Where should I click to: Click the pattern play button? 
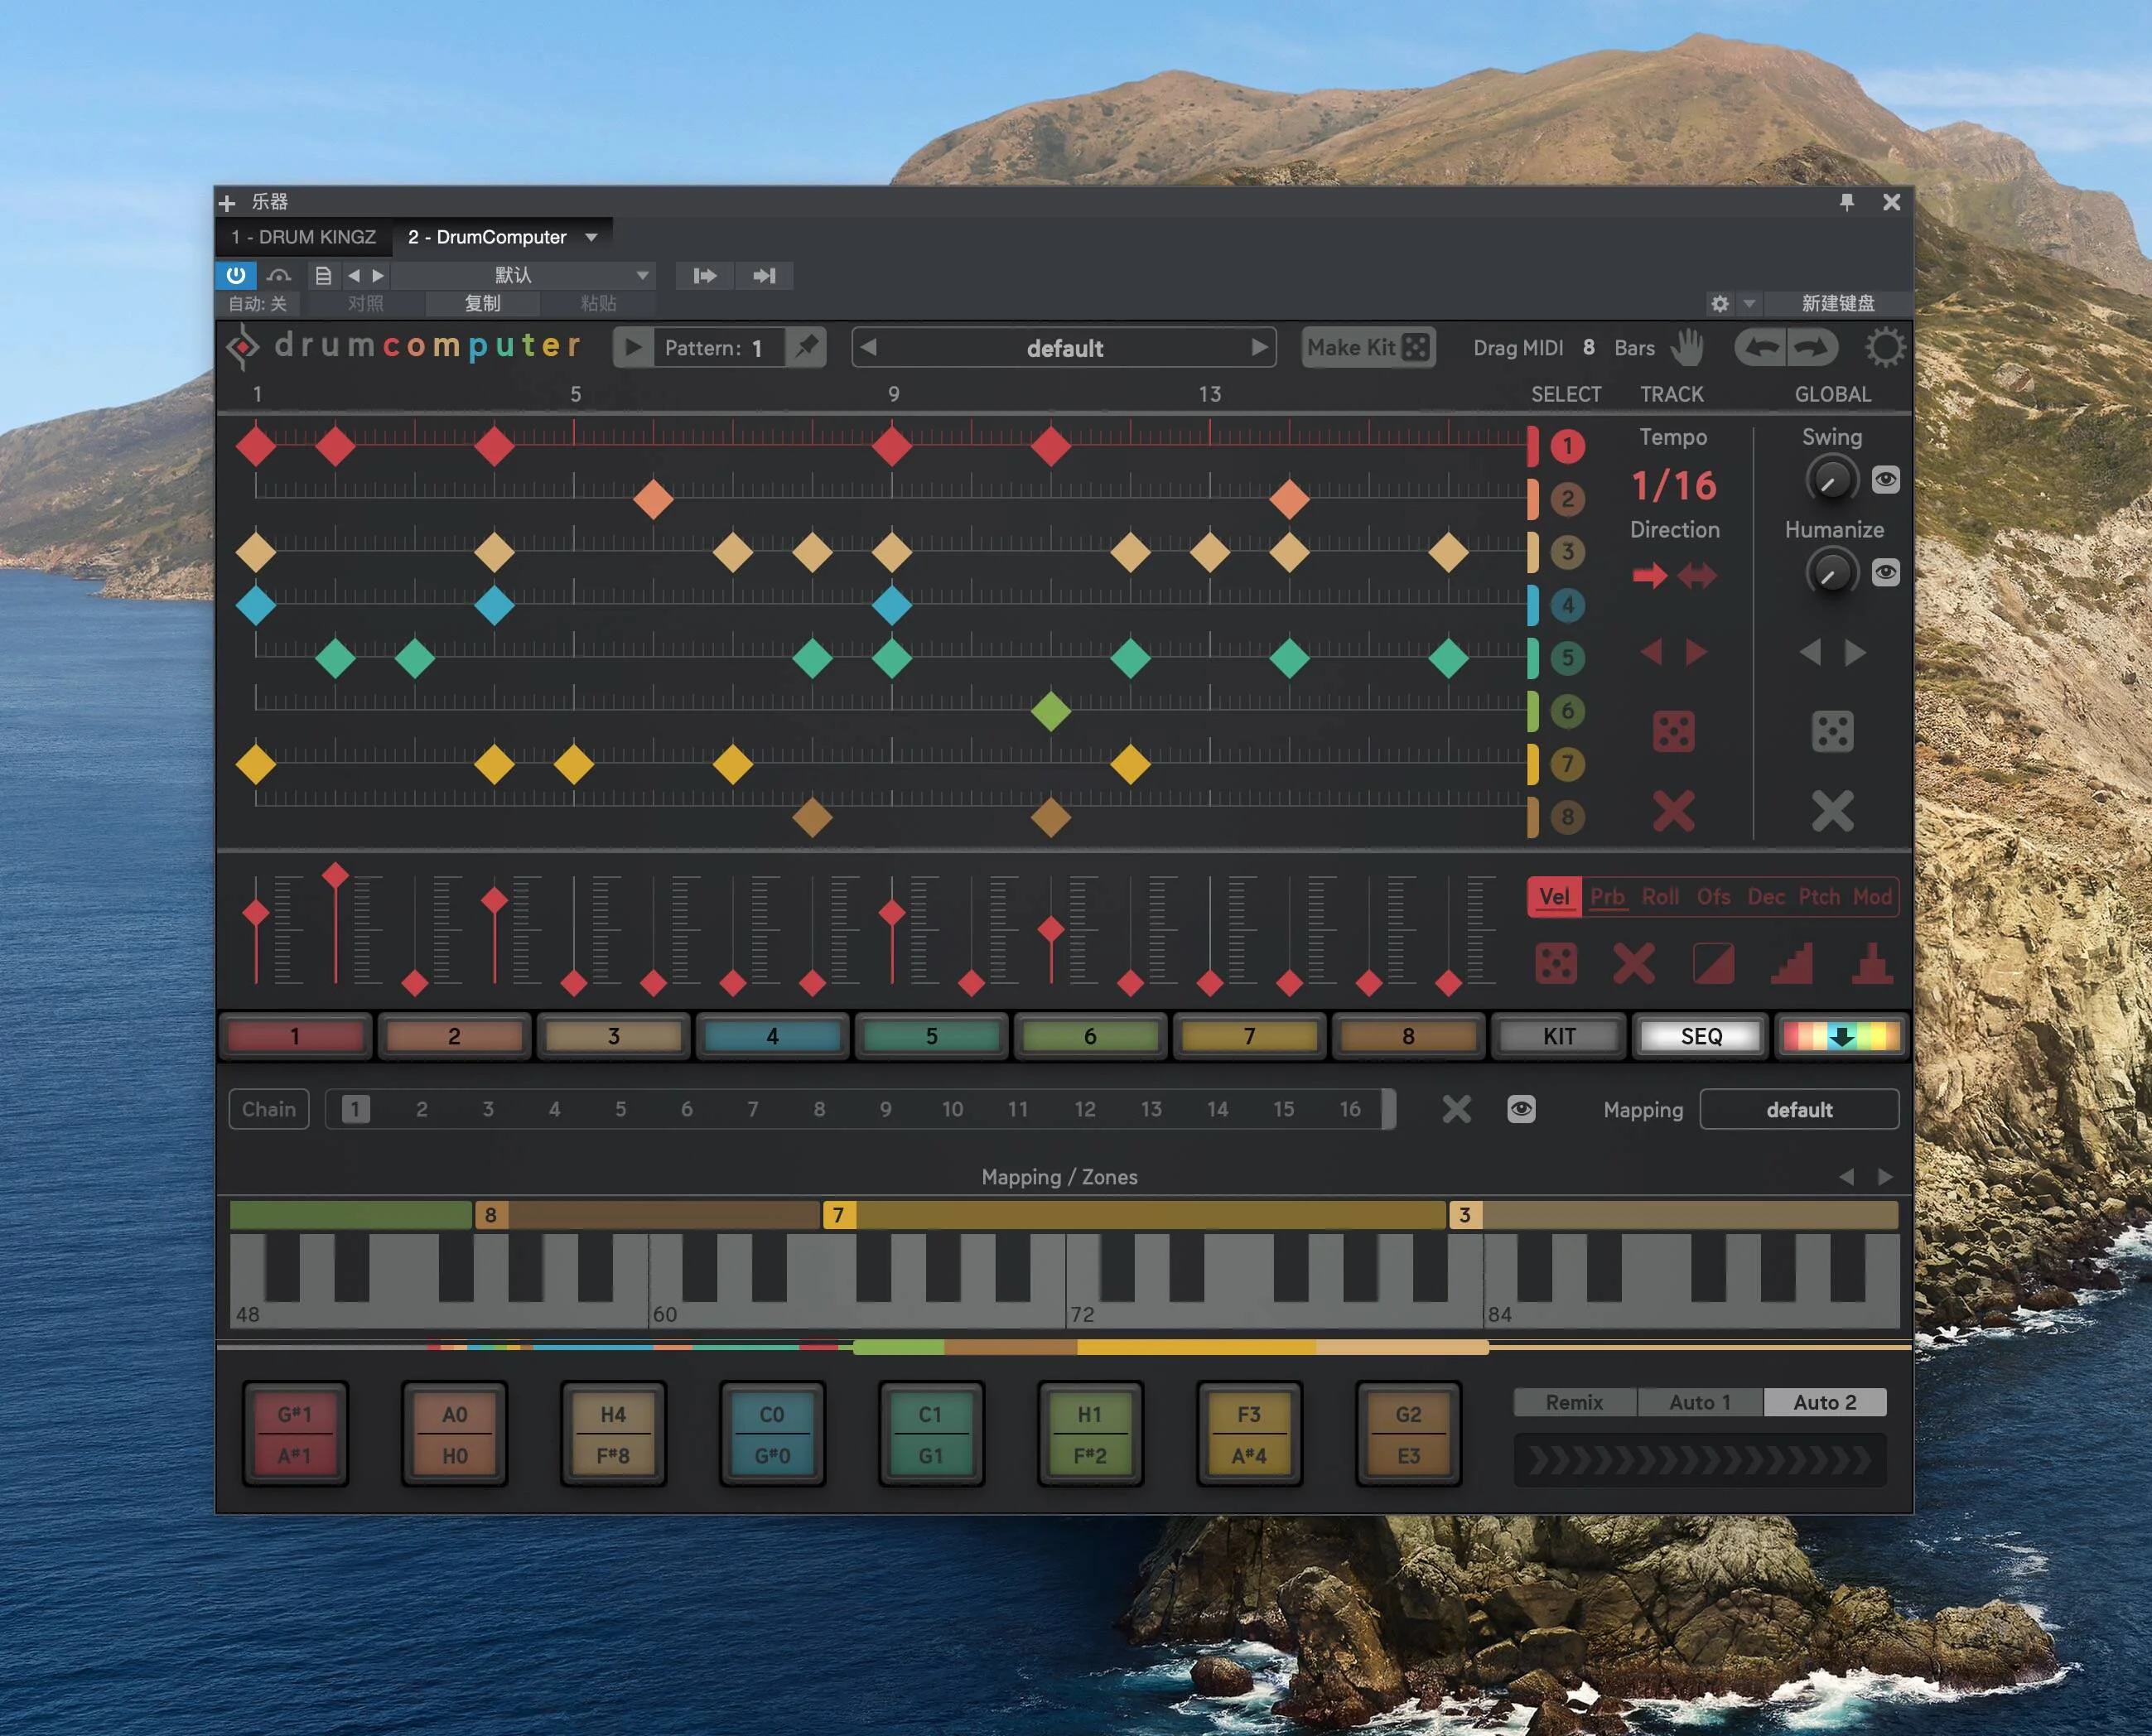coord(633,348)
